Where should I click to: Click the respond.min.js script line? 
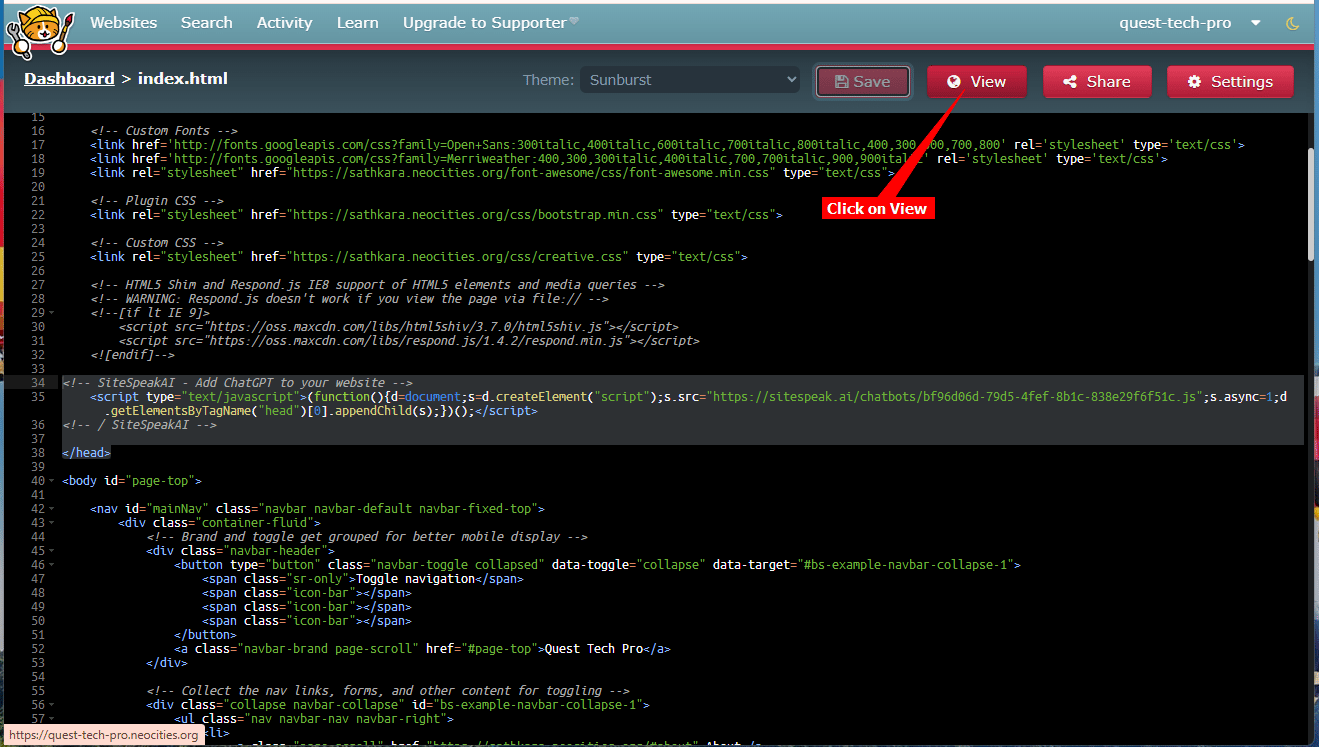click(409, 341)
